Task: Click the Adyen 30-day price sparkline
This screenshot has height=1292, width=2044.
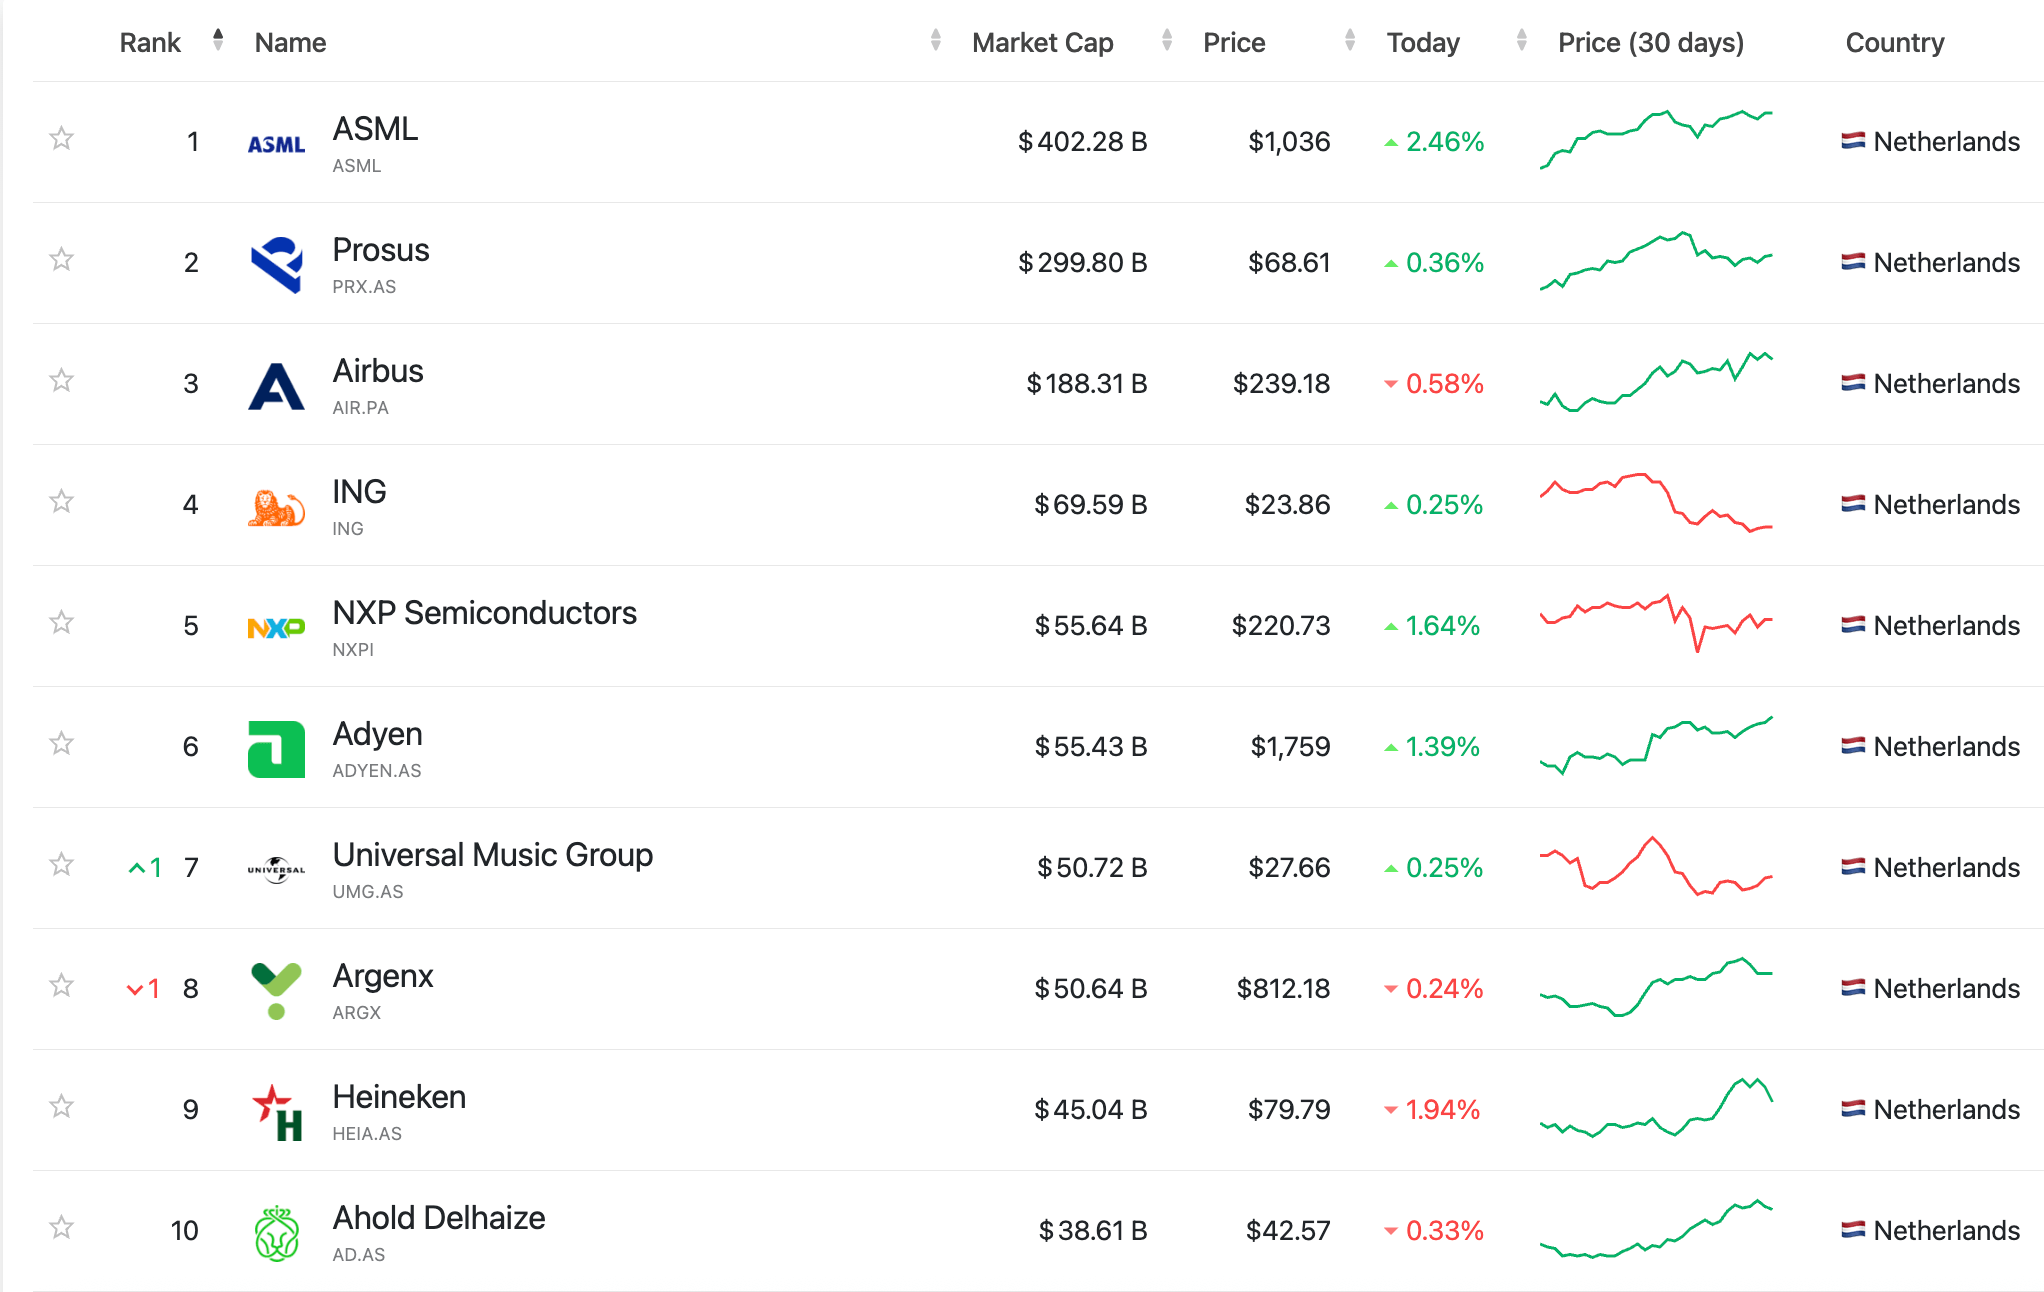Action: [1656, 746]
